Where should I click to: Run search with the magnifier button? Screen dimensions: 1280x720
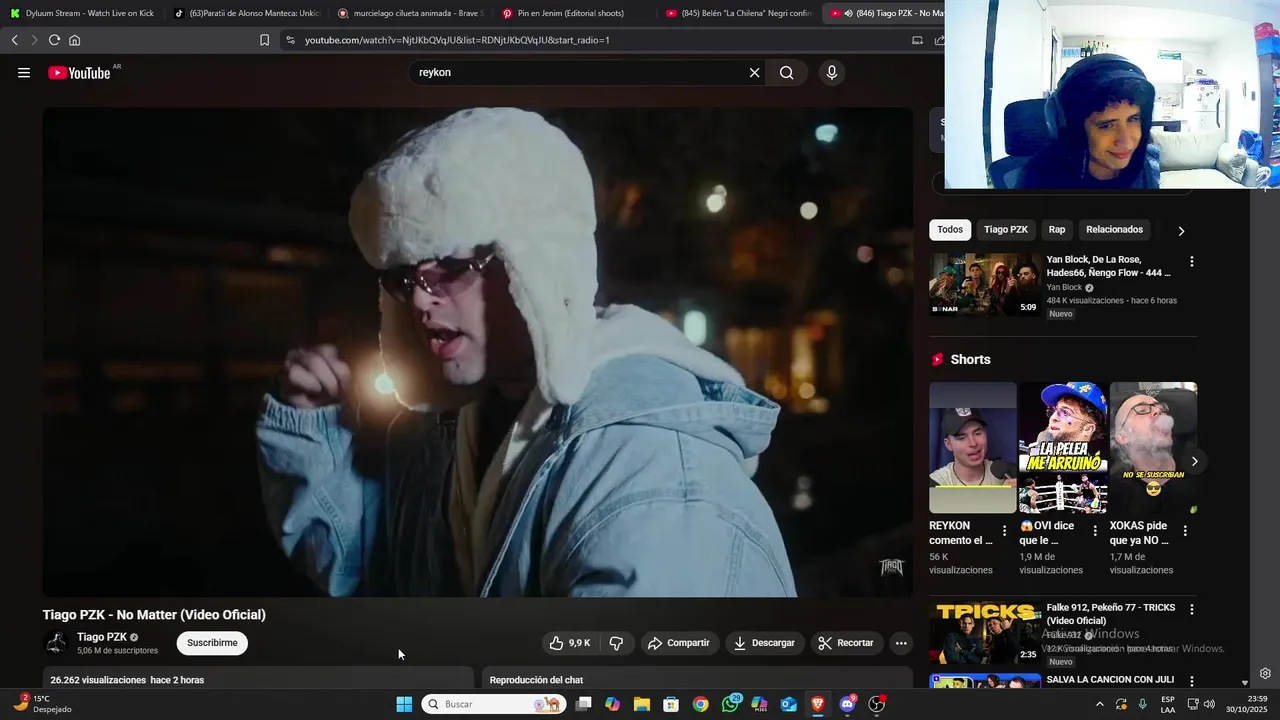click(787, 72)
